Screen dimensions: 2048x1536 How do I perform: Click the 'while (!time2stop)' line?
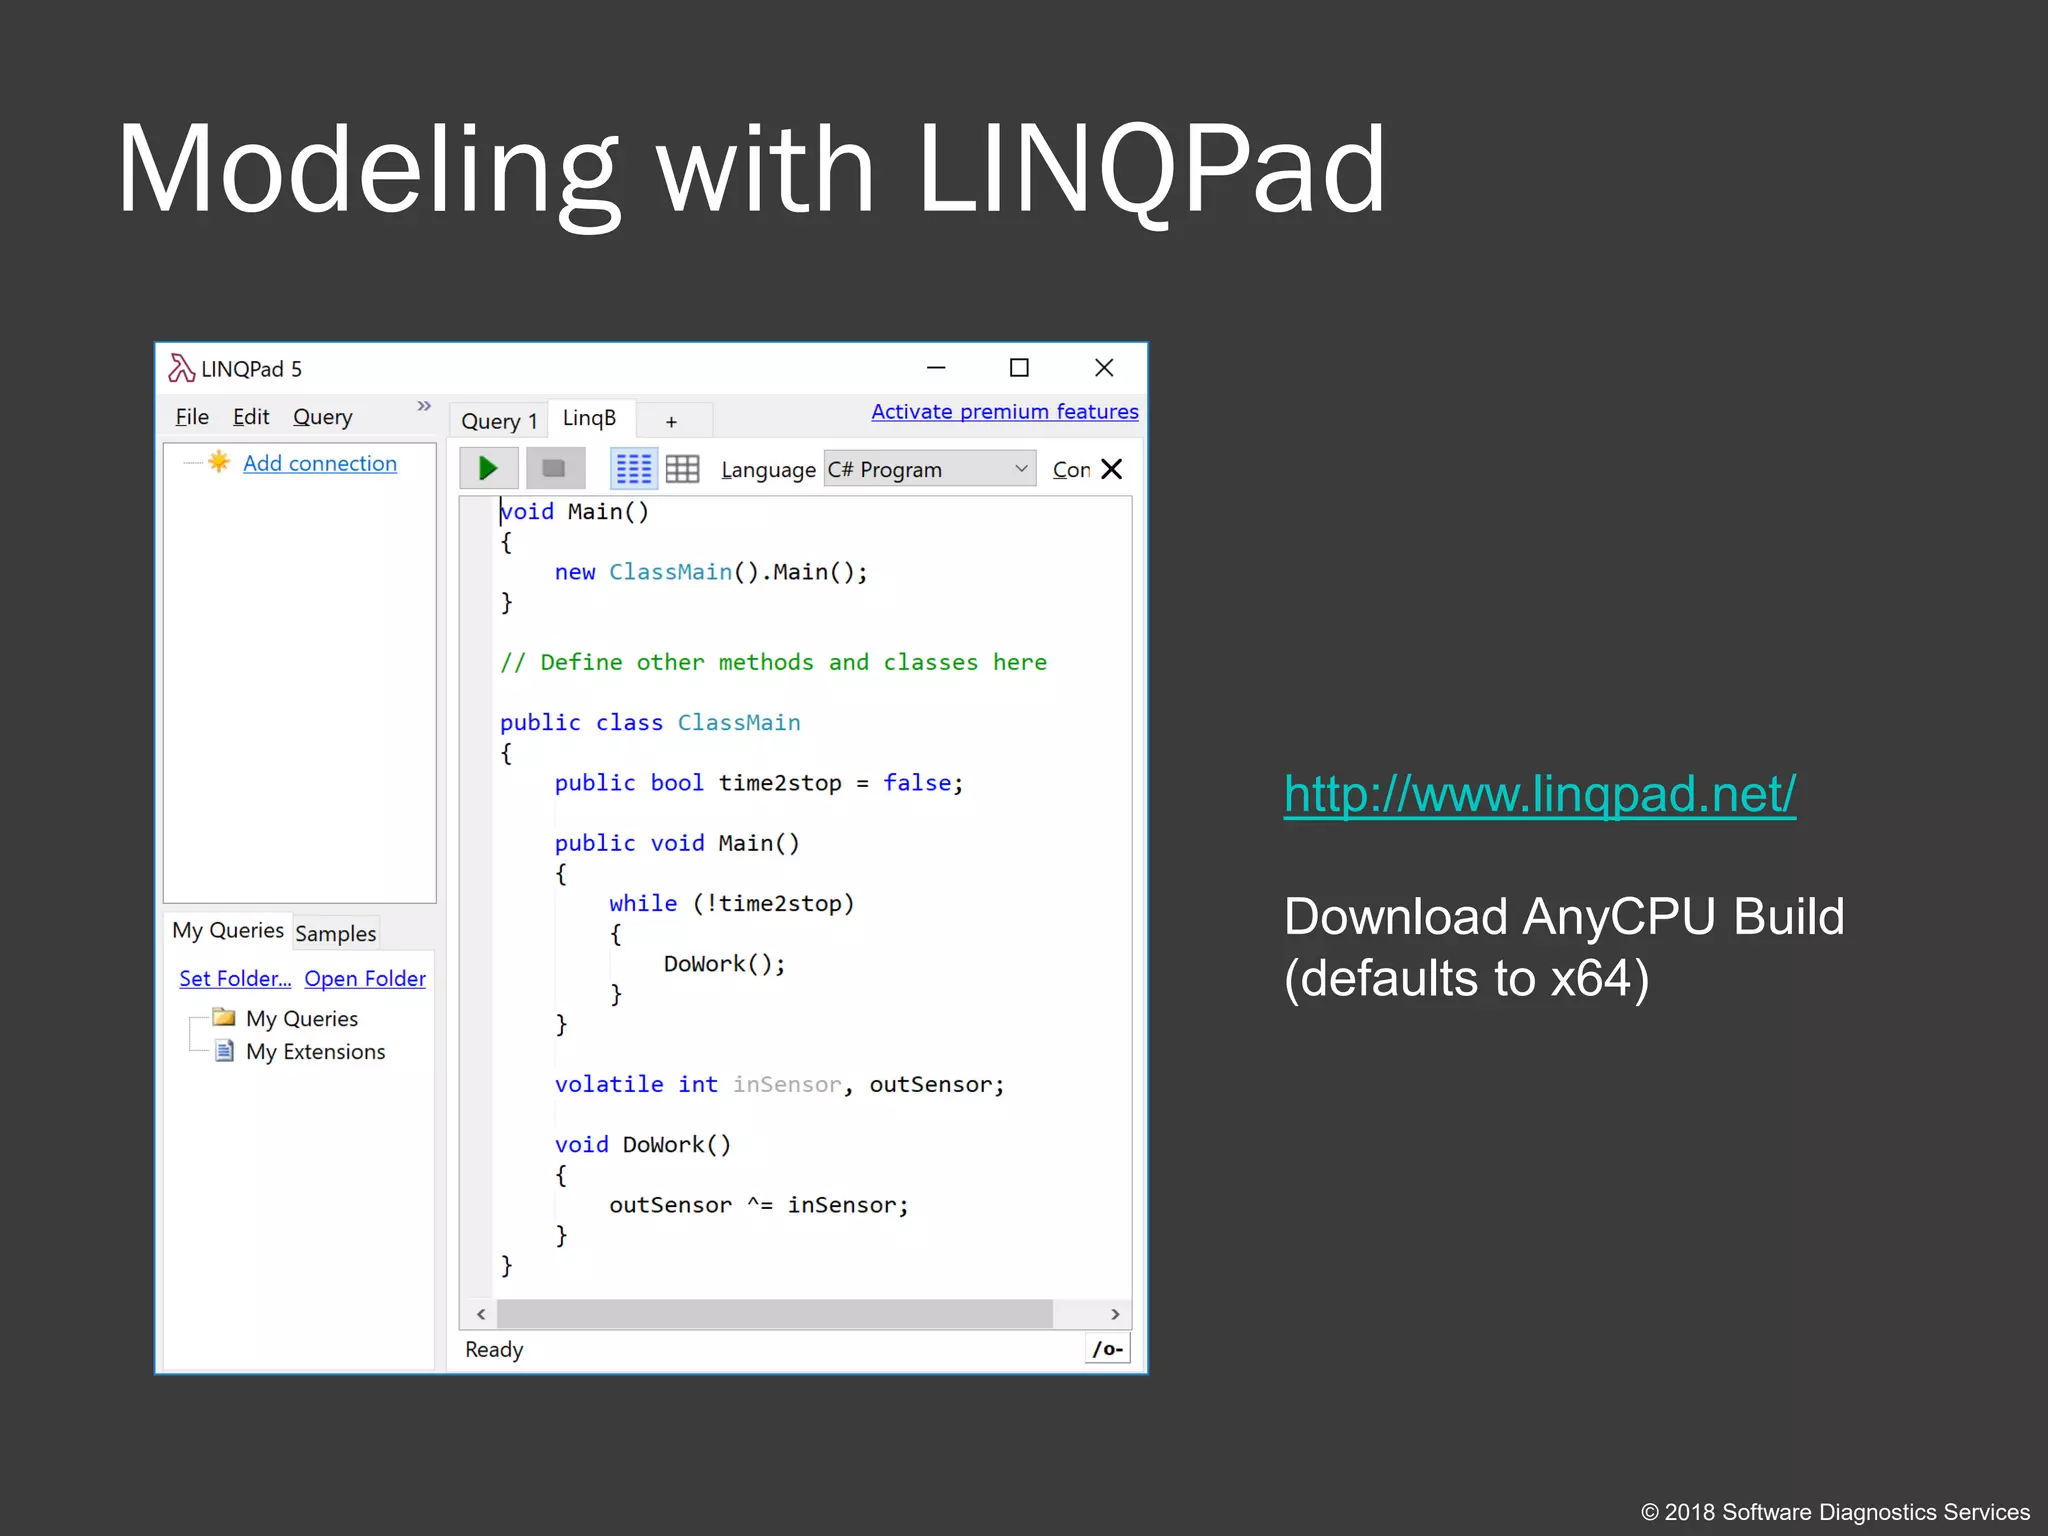[732, 904]
